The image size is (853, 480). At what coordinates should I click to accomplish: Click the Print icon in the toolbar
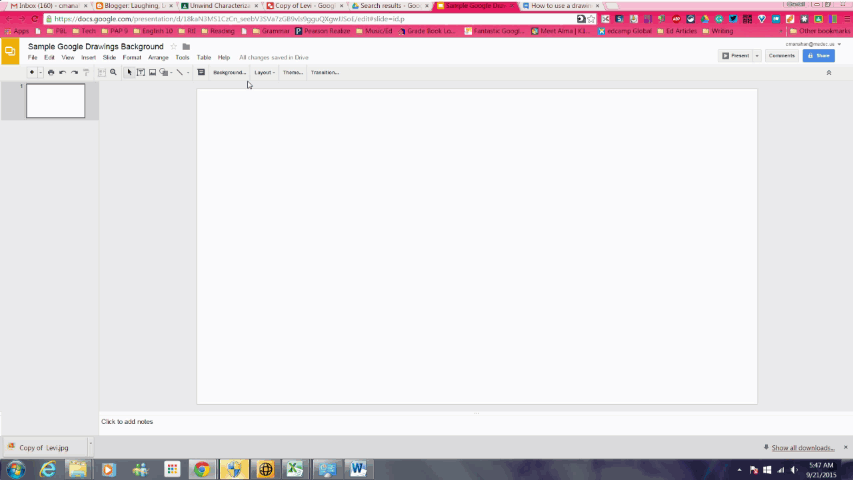pyautogui.click(x=51, y=72)
